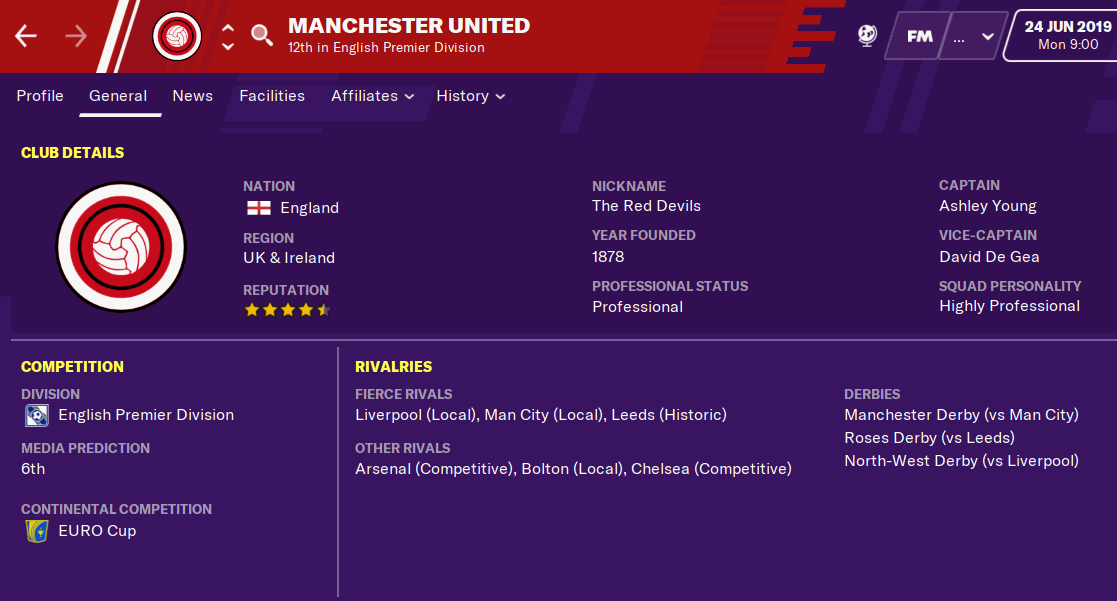
Task: Open the dropdown next to FM button
Action: pos(973,37)
